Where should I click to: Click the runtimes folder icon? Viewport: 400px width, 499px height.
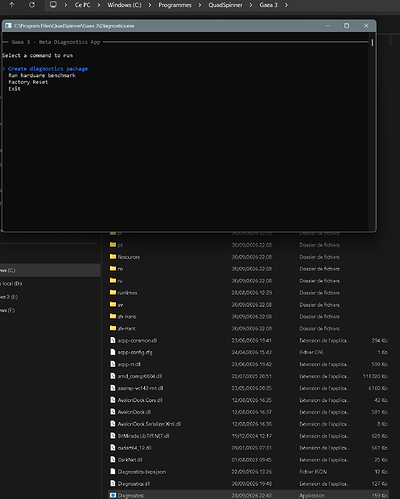(x=113, y=292)
